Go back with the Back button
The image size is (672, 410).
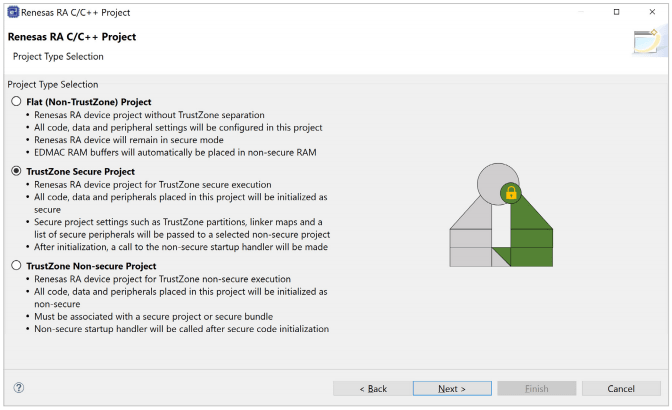pyautogui.click(x=373, y=389)
